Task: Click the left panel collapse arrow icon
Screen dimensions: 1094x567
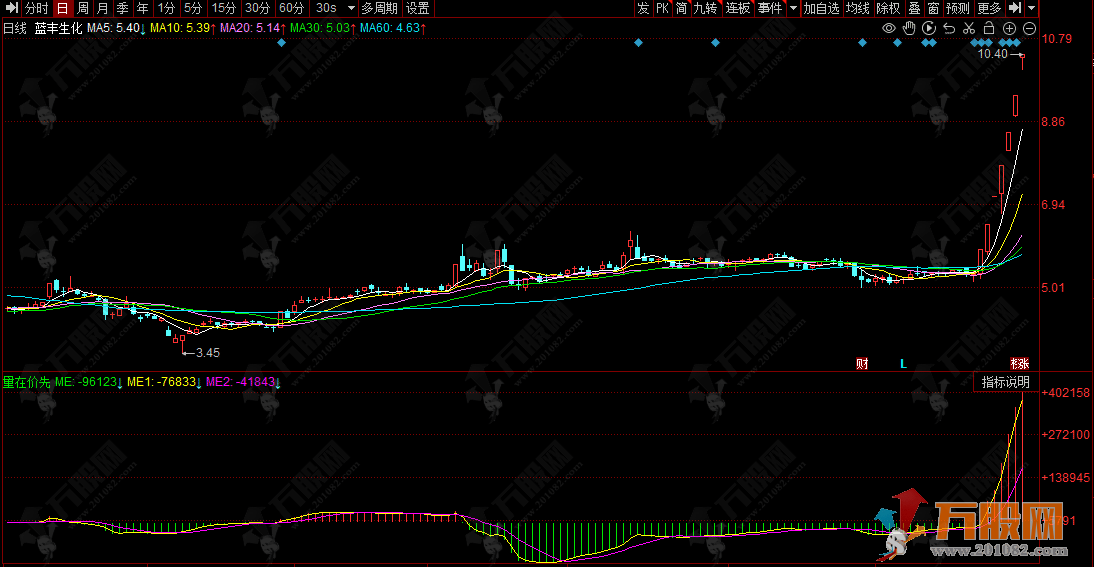Action: pos(12,8)
